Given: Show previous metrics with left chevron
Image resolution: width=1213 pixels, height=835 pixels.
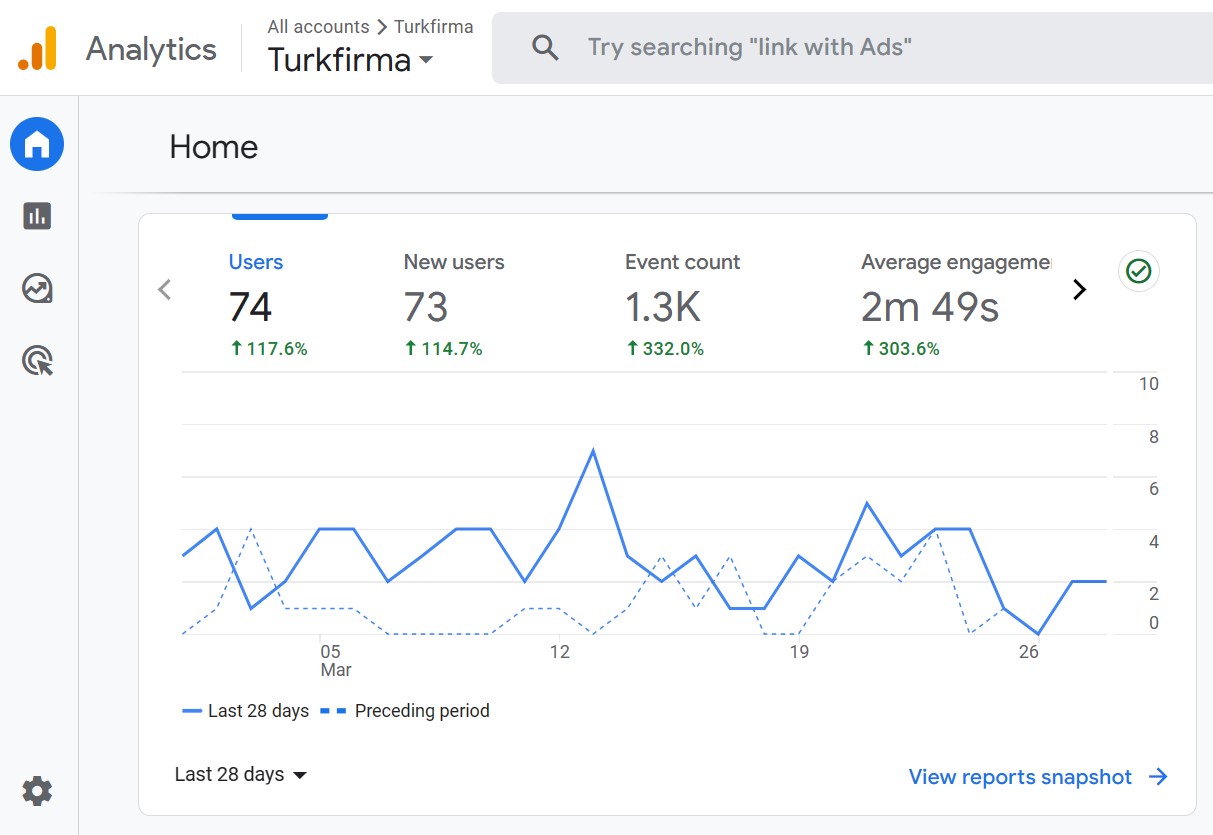Looking at the screenshot, I should point(165,290).
